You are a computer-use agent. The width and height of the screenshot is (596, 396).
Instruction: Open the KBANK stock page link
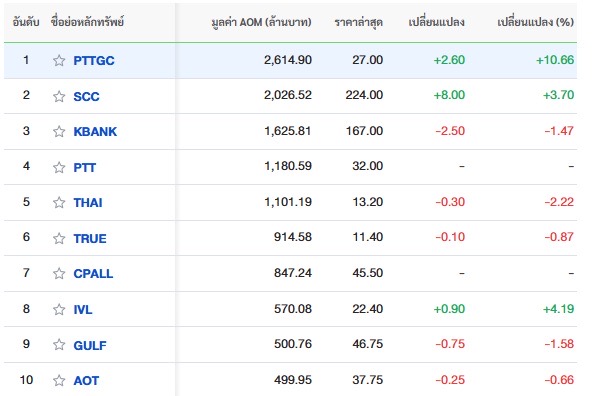coord(95,131)
